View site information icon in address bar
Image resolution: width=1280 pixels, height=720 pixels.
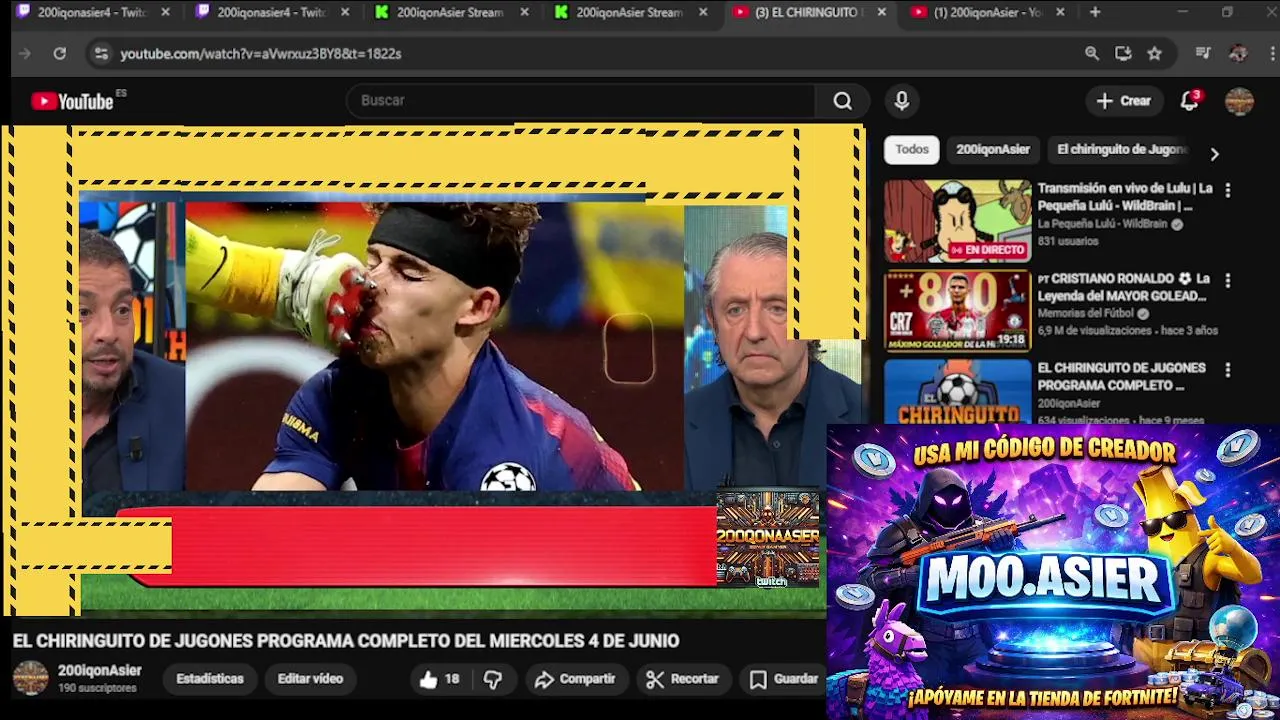[101, 54]
